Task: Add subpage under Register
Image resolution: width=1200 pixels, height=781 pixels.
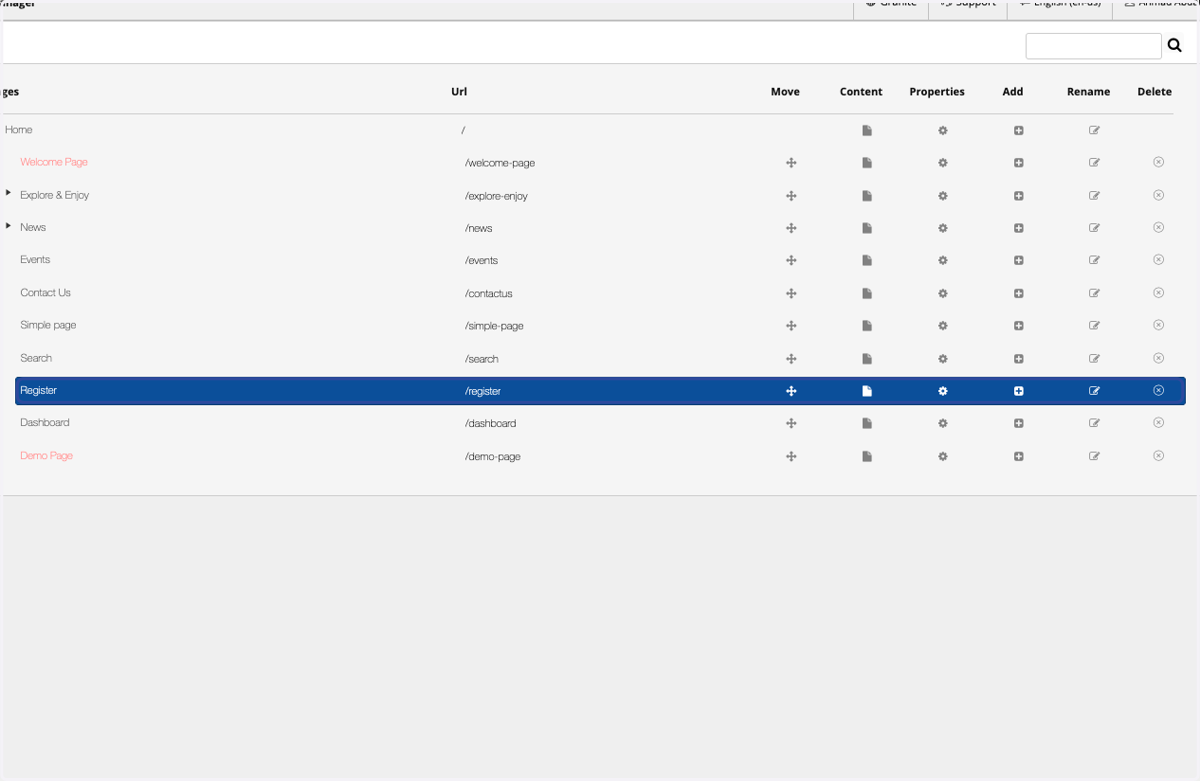Action: [1018, 391]
